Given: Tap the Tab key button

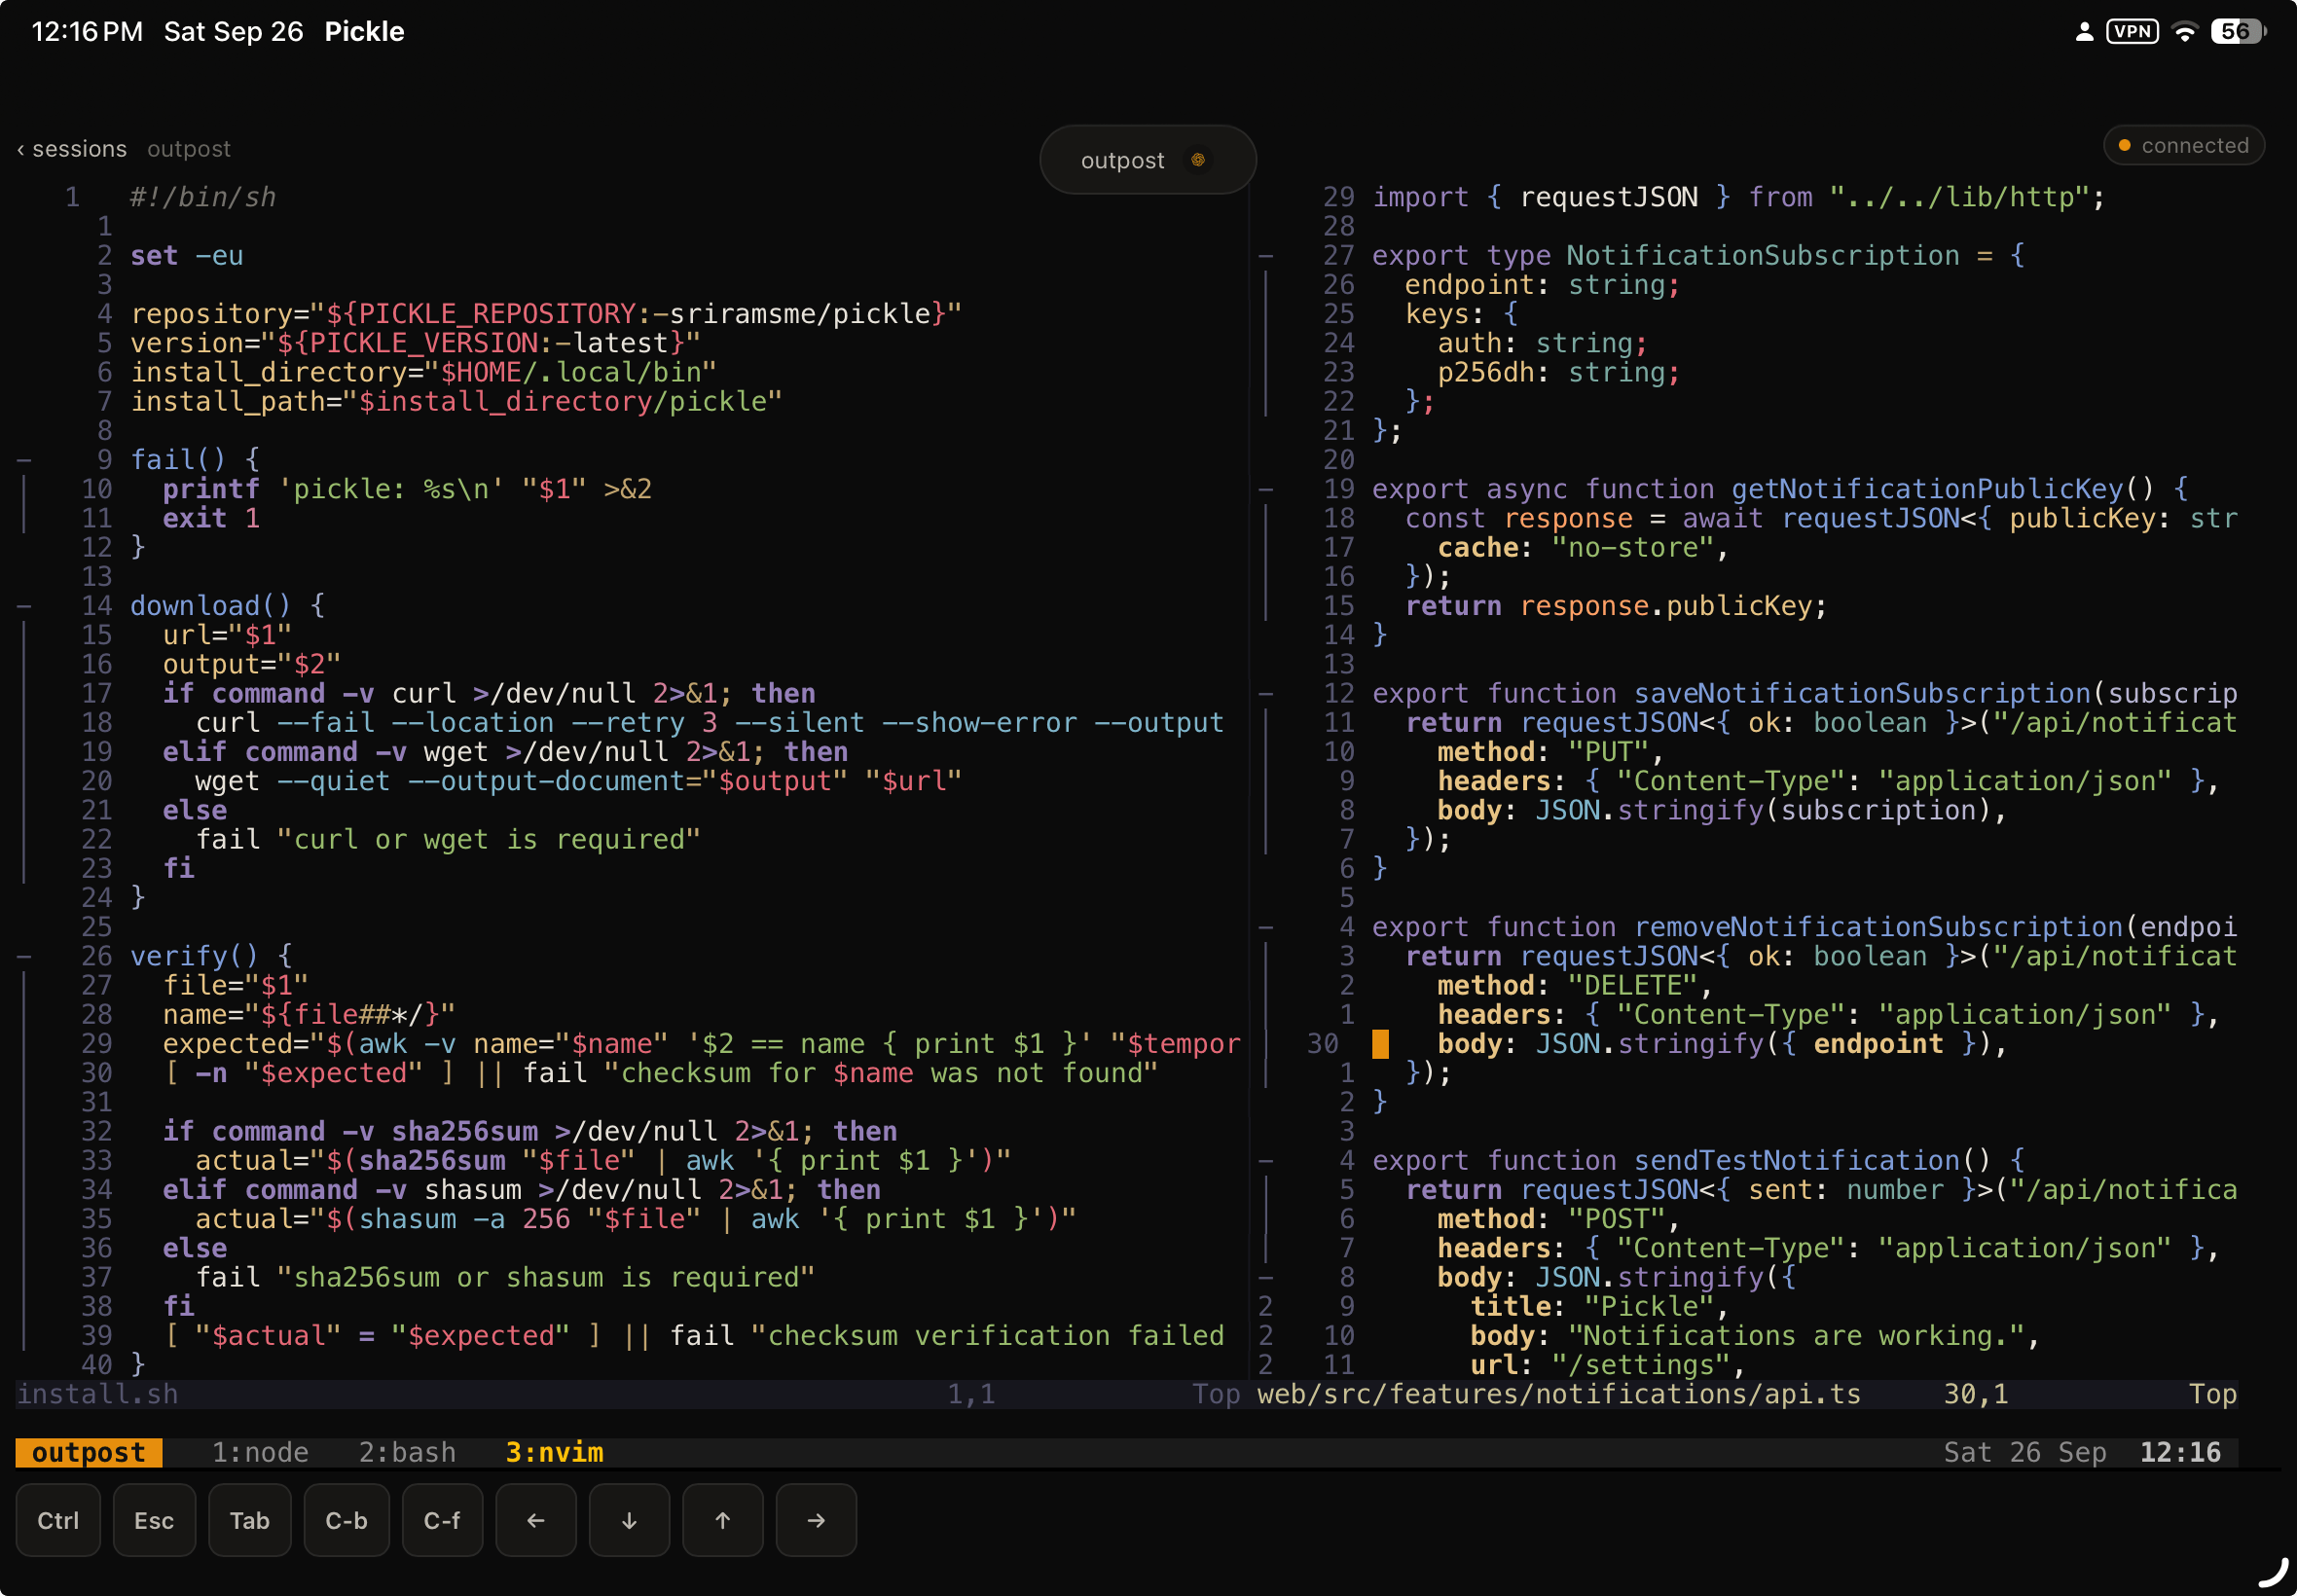Looking at the screenshot, I should 249,1520.
